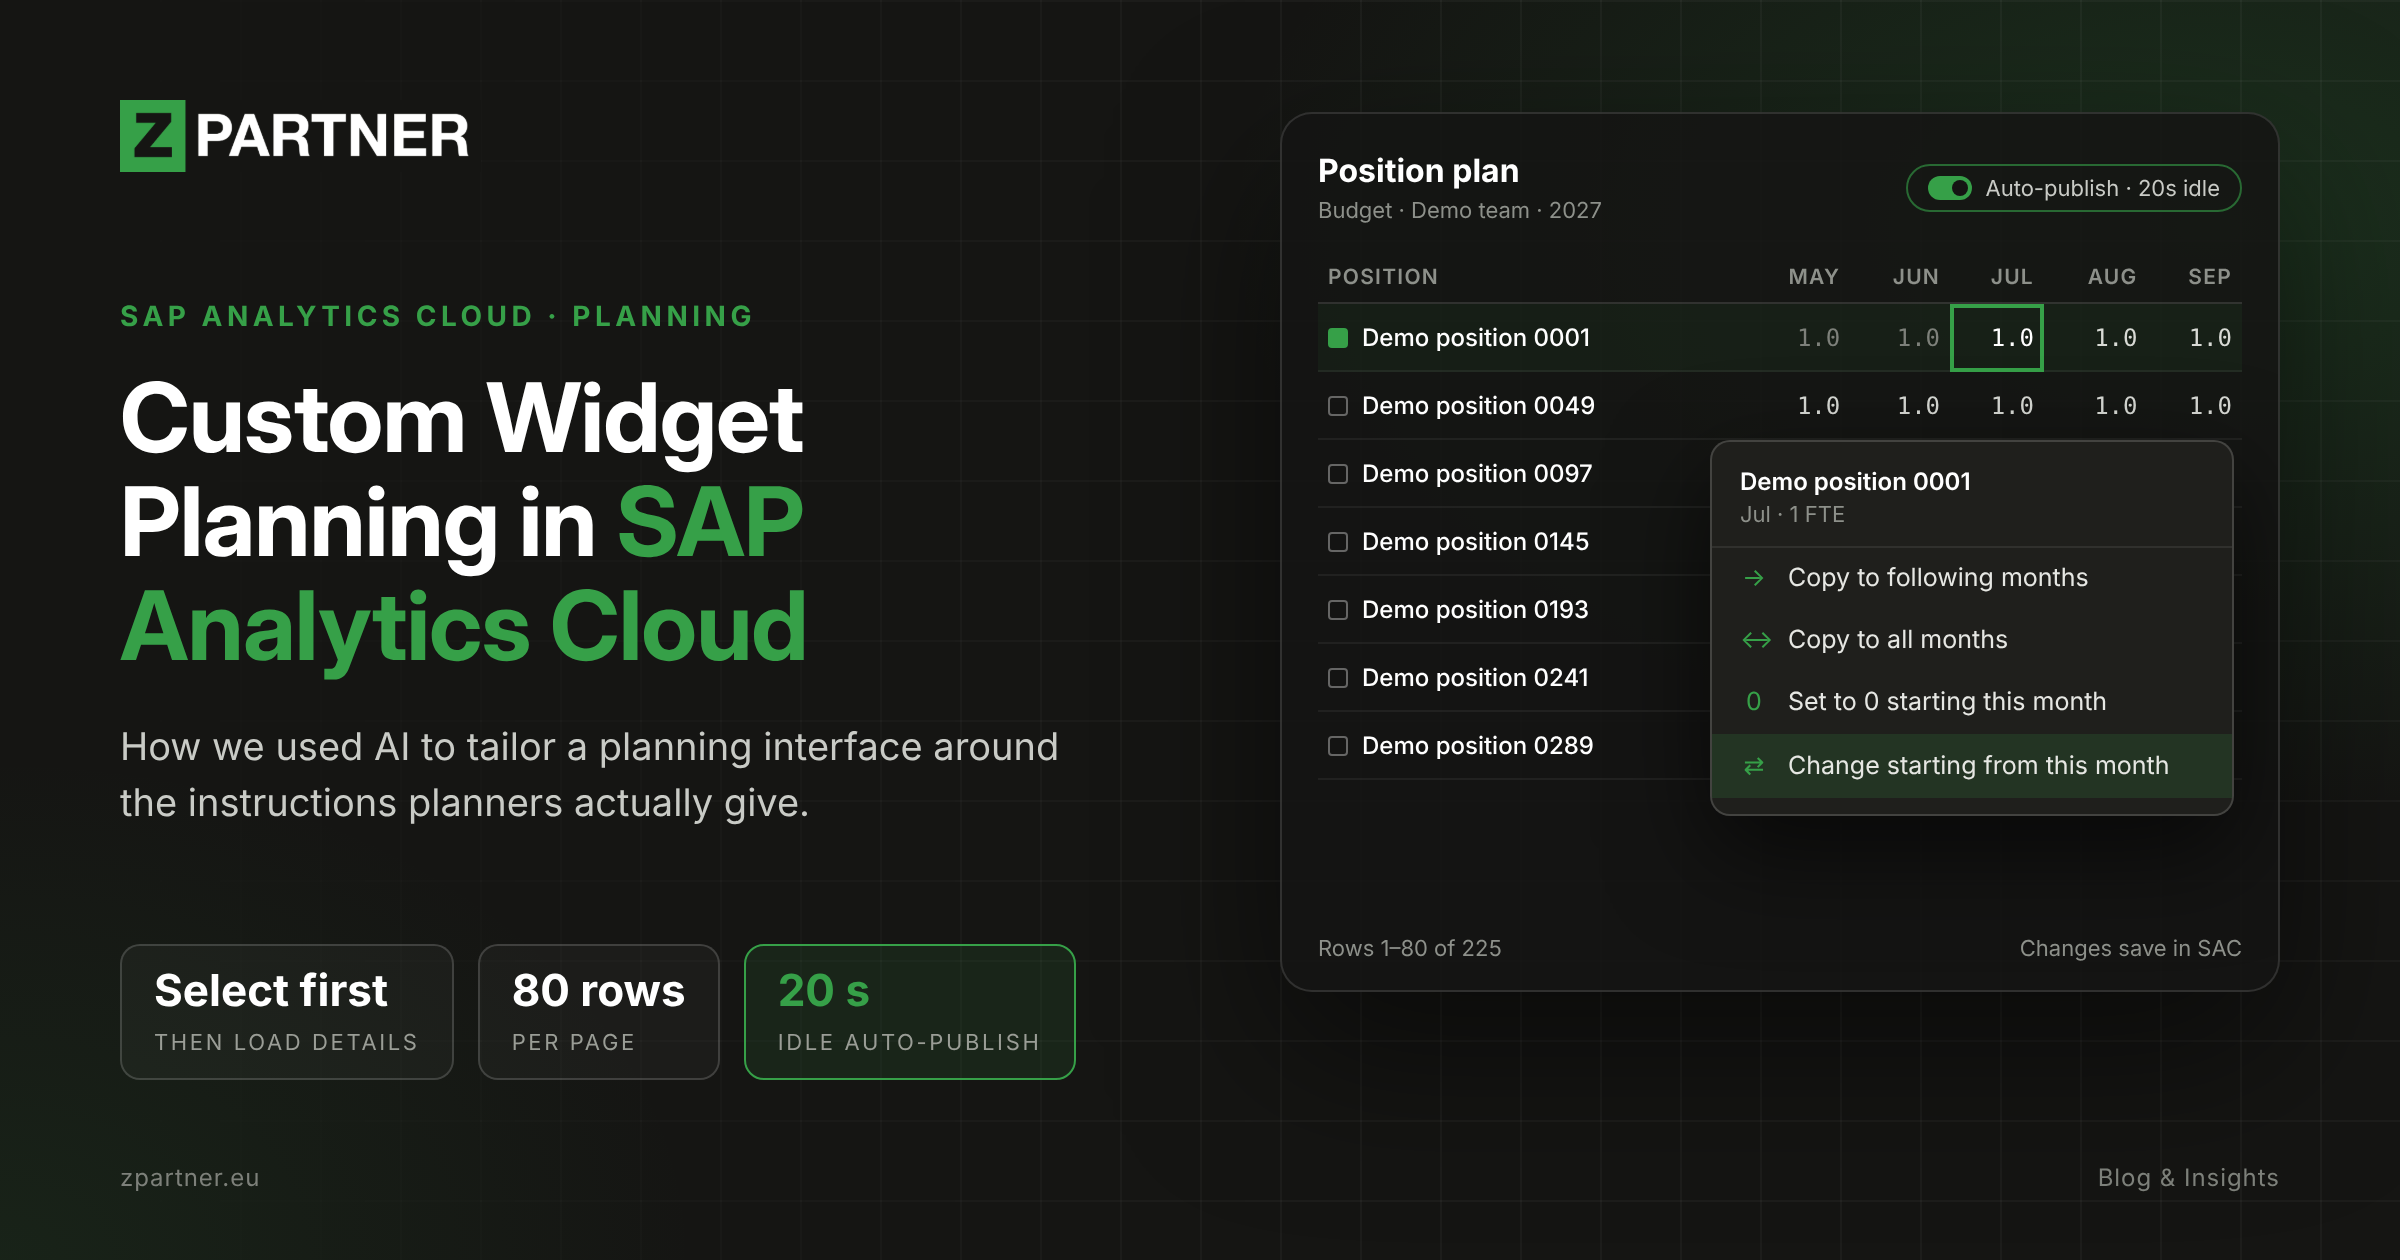The height and width of the screenshot is (1260, 2400).
Task: Check the Demo position 0097 checkbox
Action: 1338,474
